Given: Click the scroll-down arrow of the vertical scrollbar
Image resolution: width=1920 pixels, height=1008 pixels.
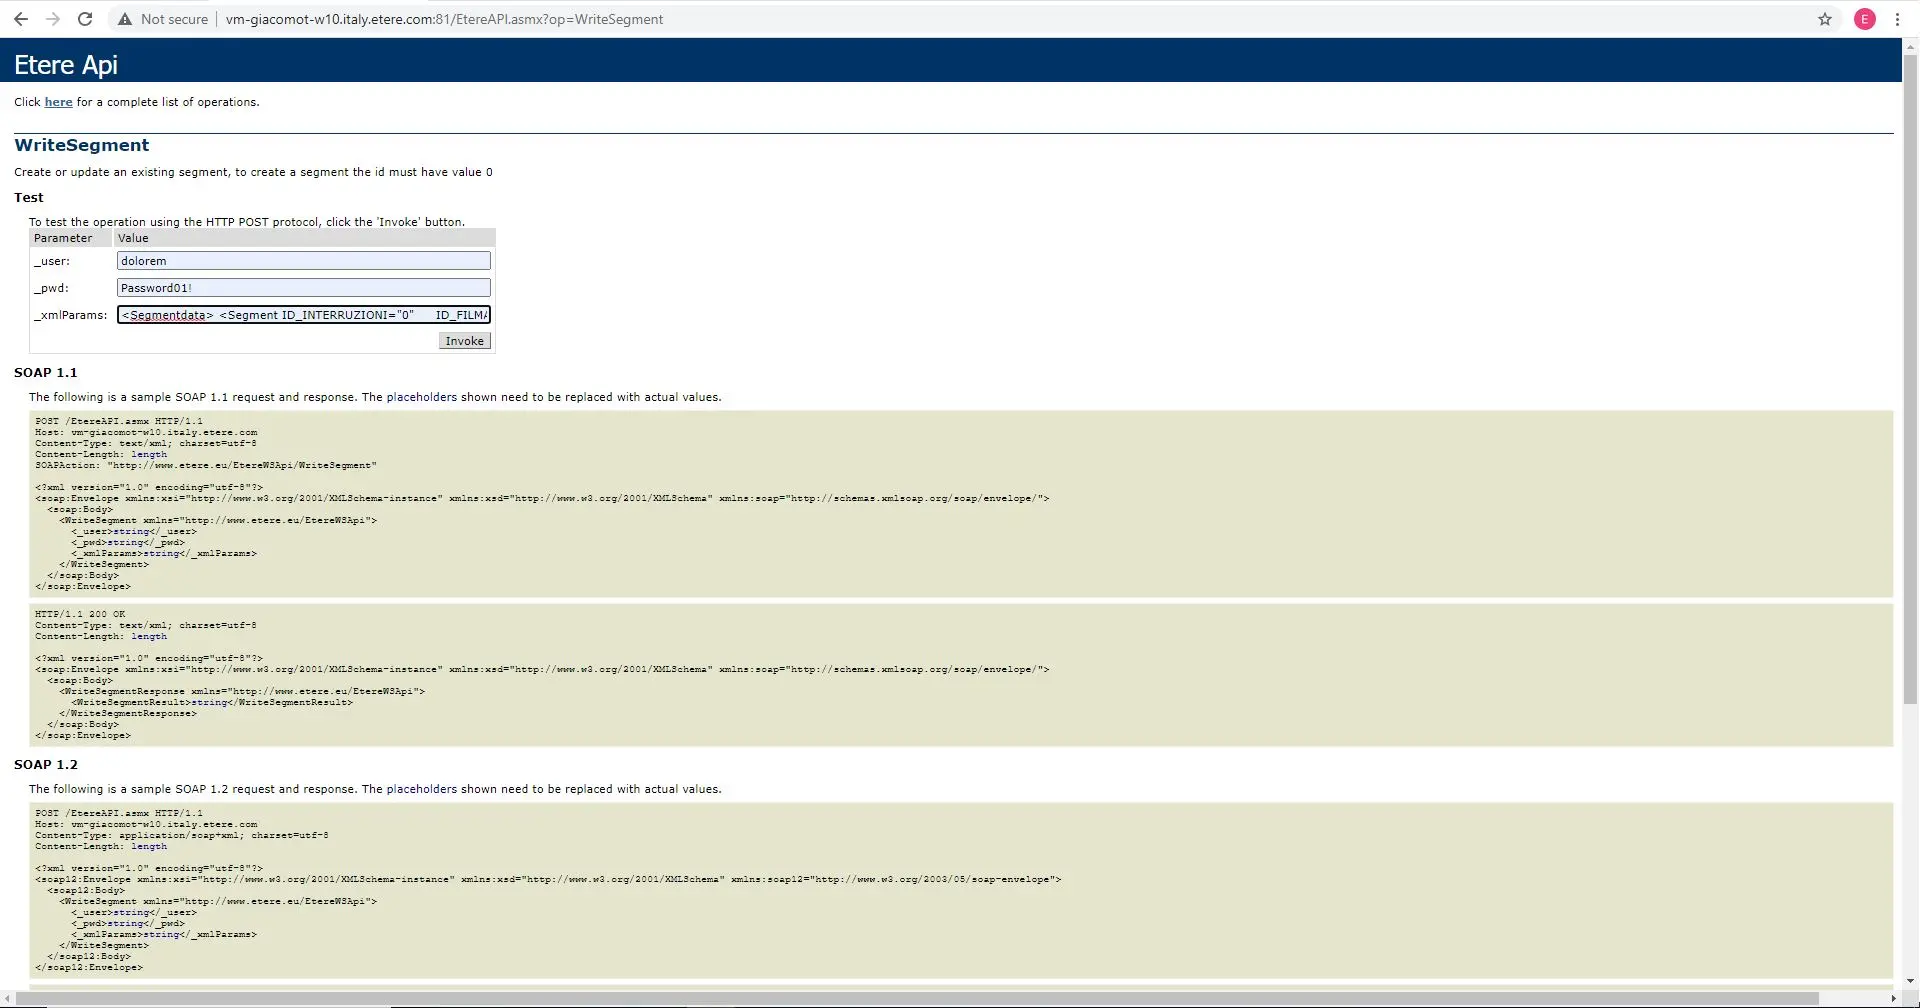Looking at the screenshot, I should coord(1910,981).
